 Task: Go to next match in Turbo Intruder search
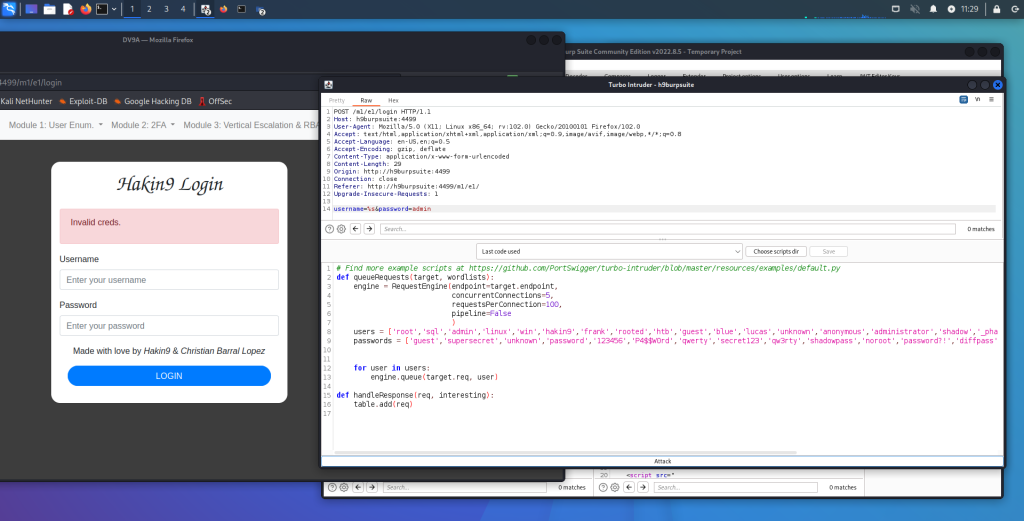tap(369, 229)
